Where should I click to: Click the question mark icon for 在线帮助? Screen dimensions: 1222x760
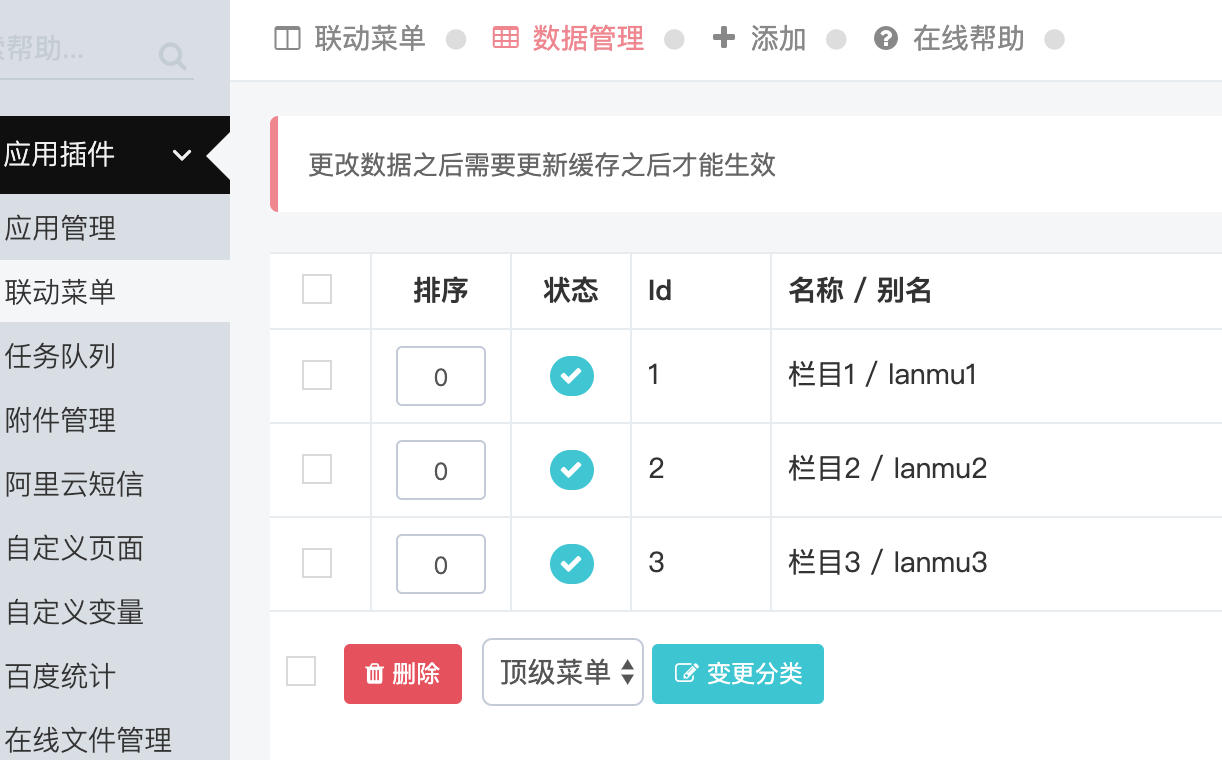pyautogui.click(x=885, y=39)
